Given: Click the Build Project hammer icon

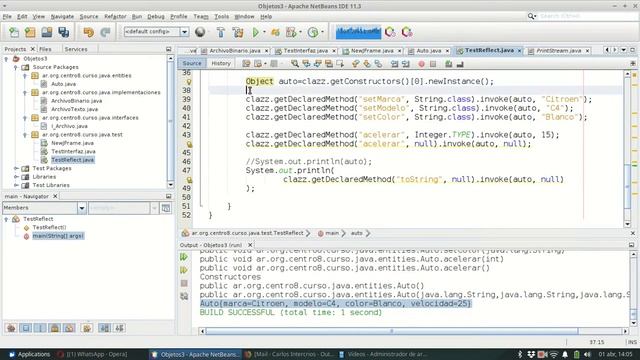Looking at the screenshot, I should click(220, 32).
